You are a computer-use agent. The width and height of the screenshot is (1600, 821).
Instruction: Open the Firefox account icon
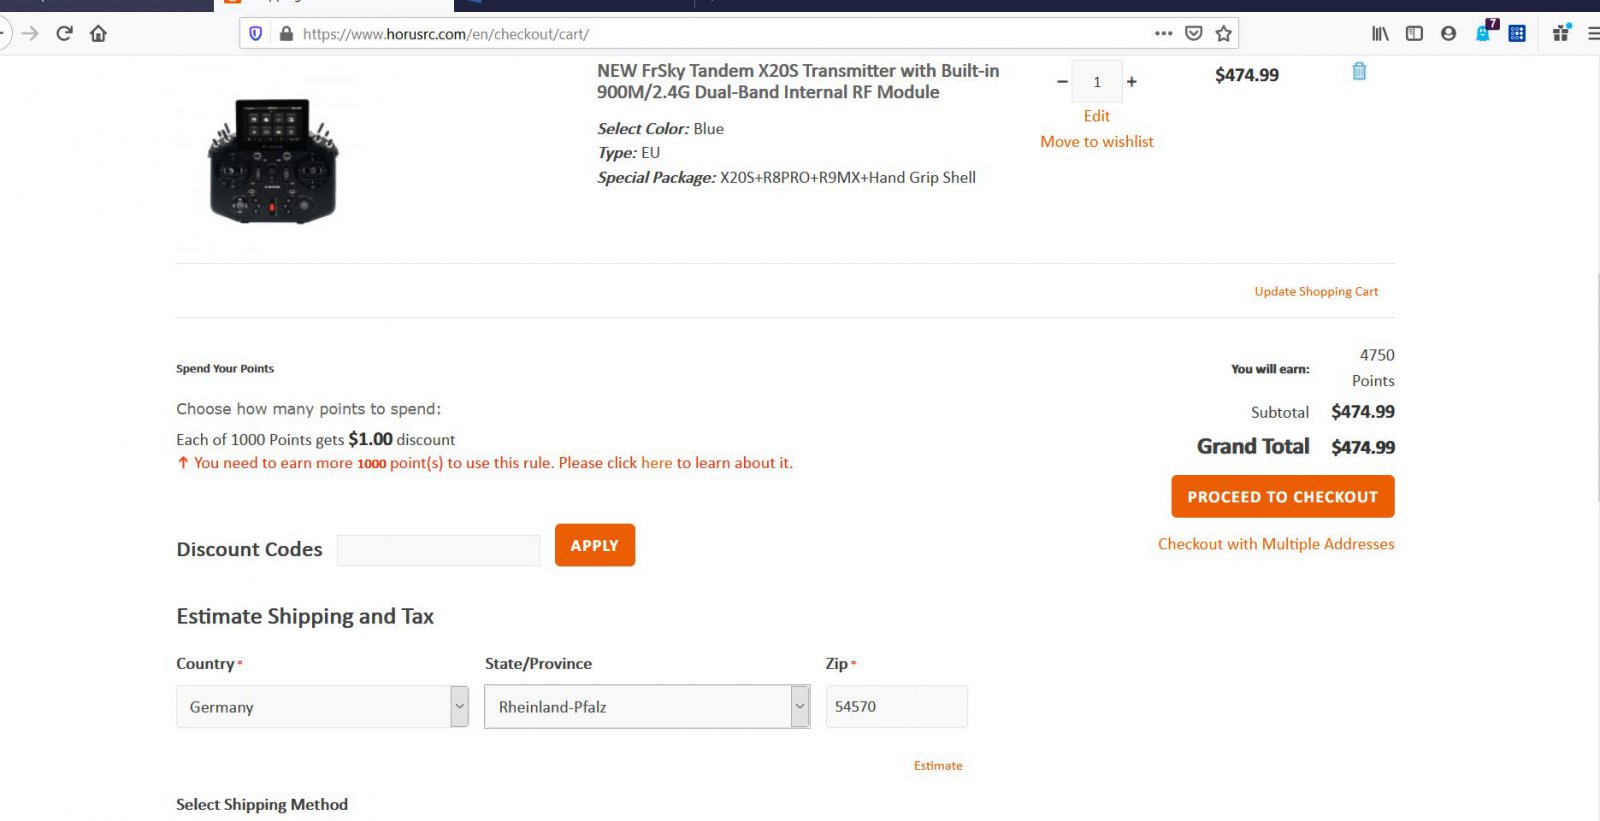coord(1448,33)
